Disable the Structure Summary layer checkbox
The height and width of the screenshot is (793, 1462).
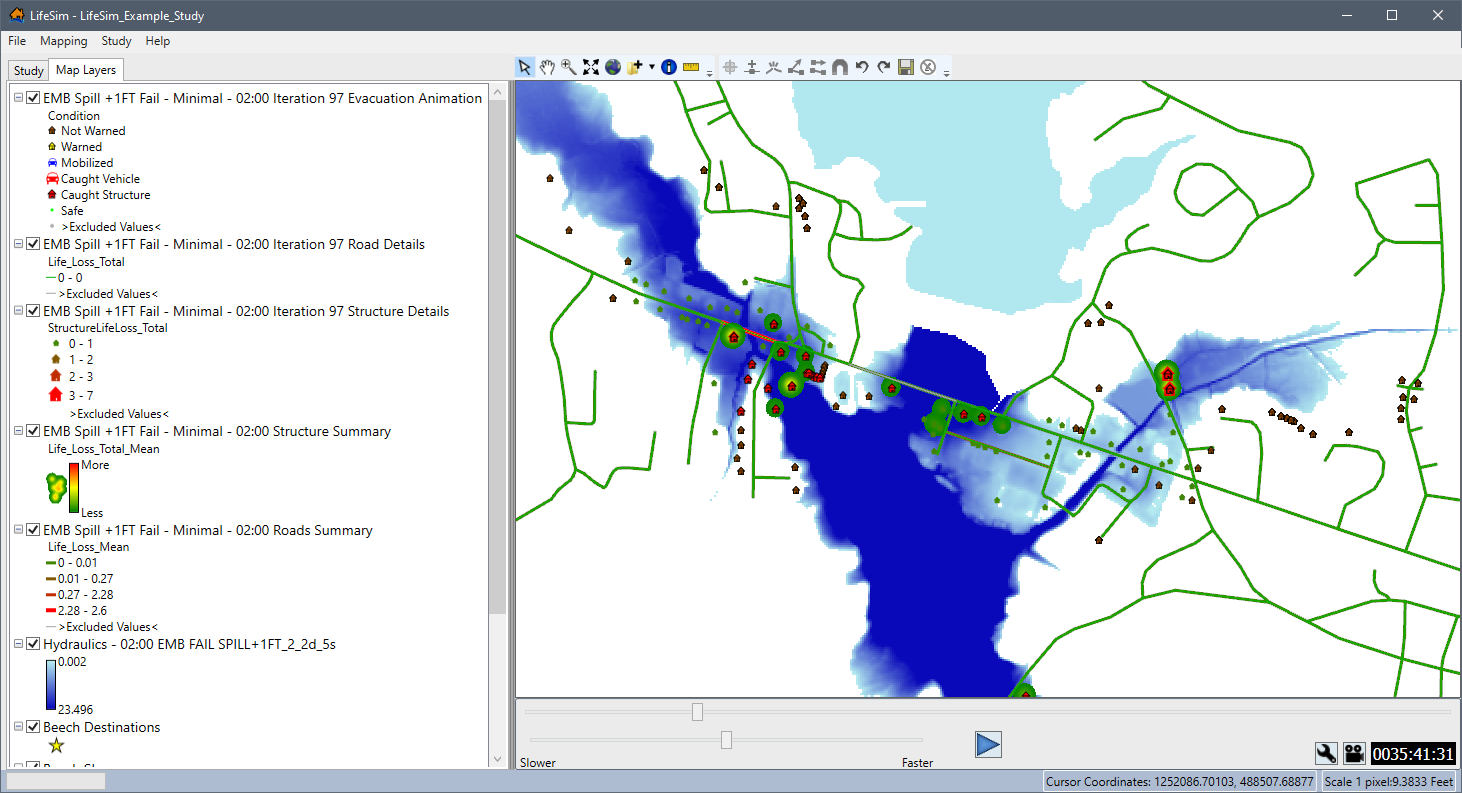[x=33, y=431]
